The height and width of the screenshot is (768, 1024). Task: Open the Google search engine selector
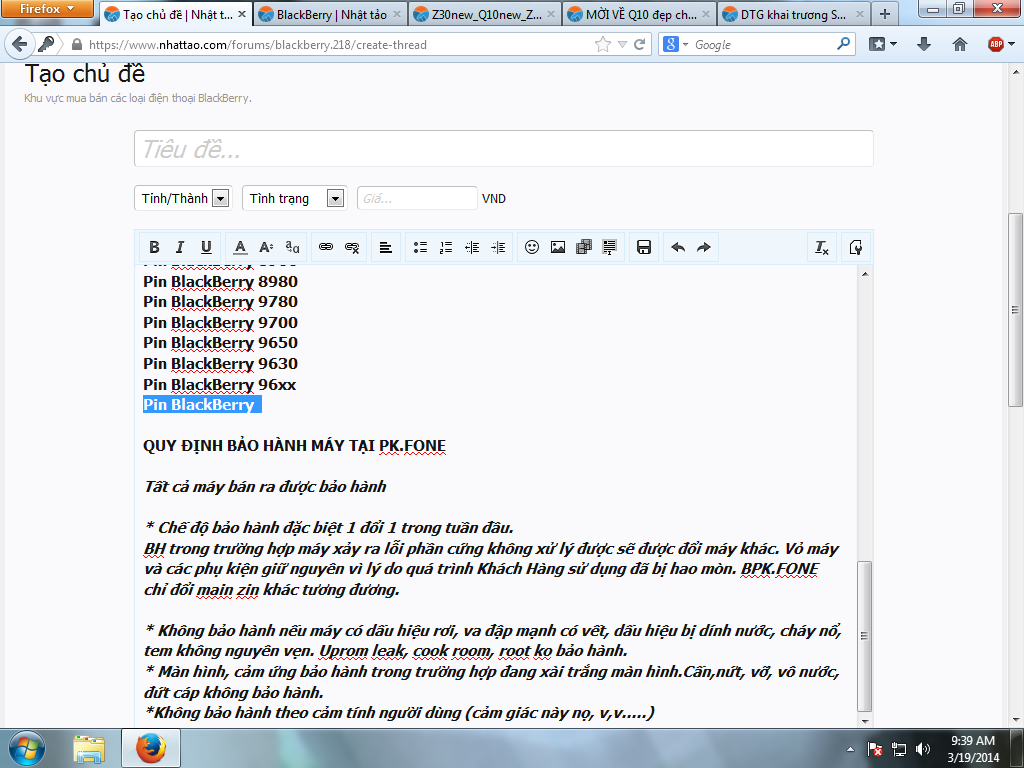pos(675,44)
